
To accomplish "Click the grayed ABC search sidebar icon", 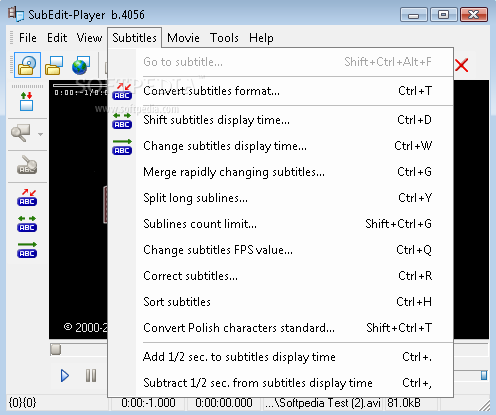I will 27,165.
